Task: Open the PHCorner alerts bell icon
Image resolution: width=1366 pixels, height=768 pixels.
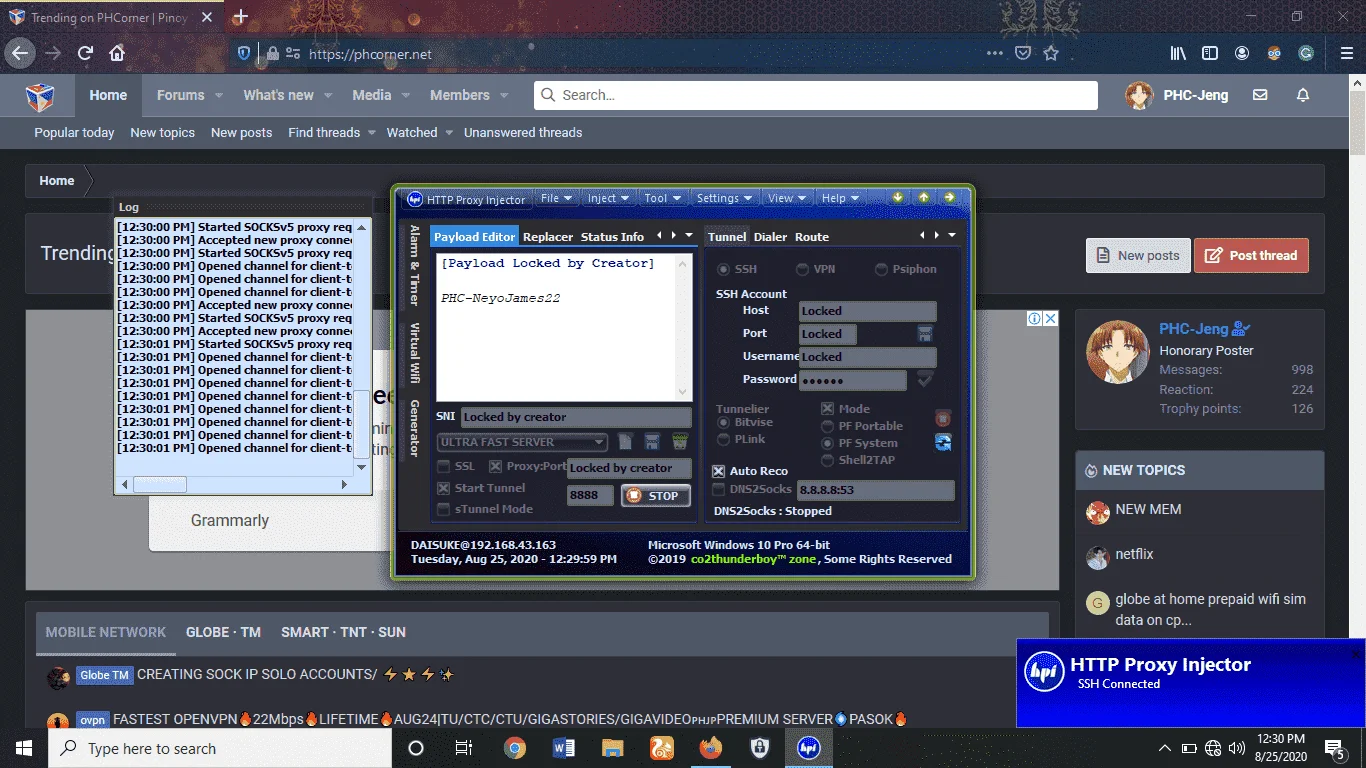Action: click(x=1303, y=95)
